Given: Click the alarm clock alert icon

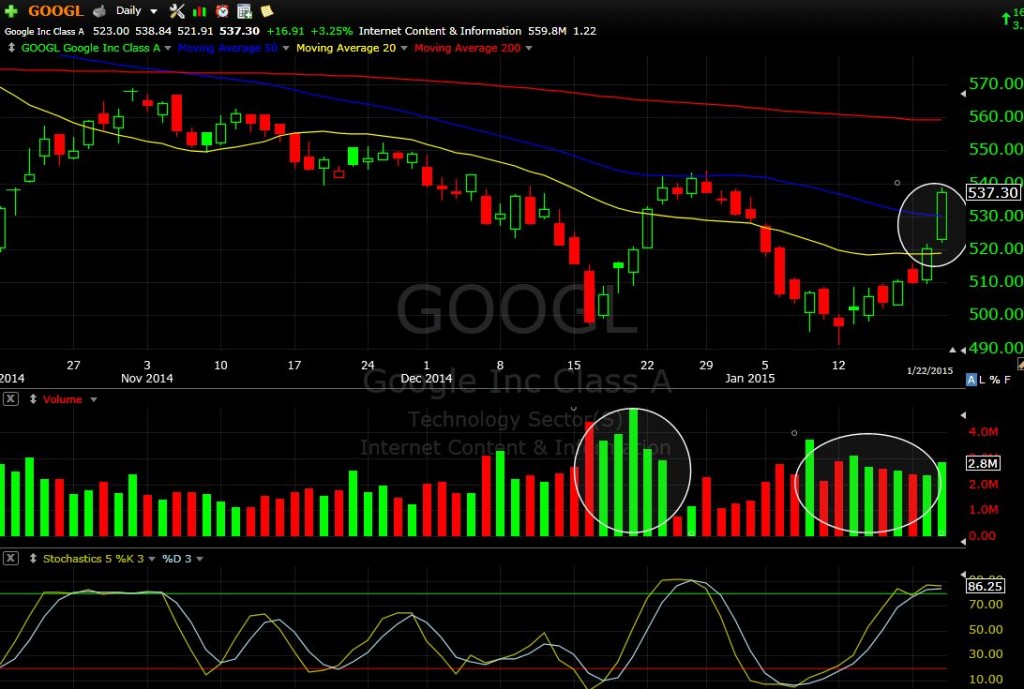Looking at the screenshot, I should 222,11.
